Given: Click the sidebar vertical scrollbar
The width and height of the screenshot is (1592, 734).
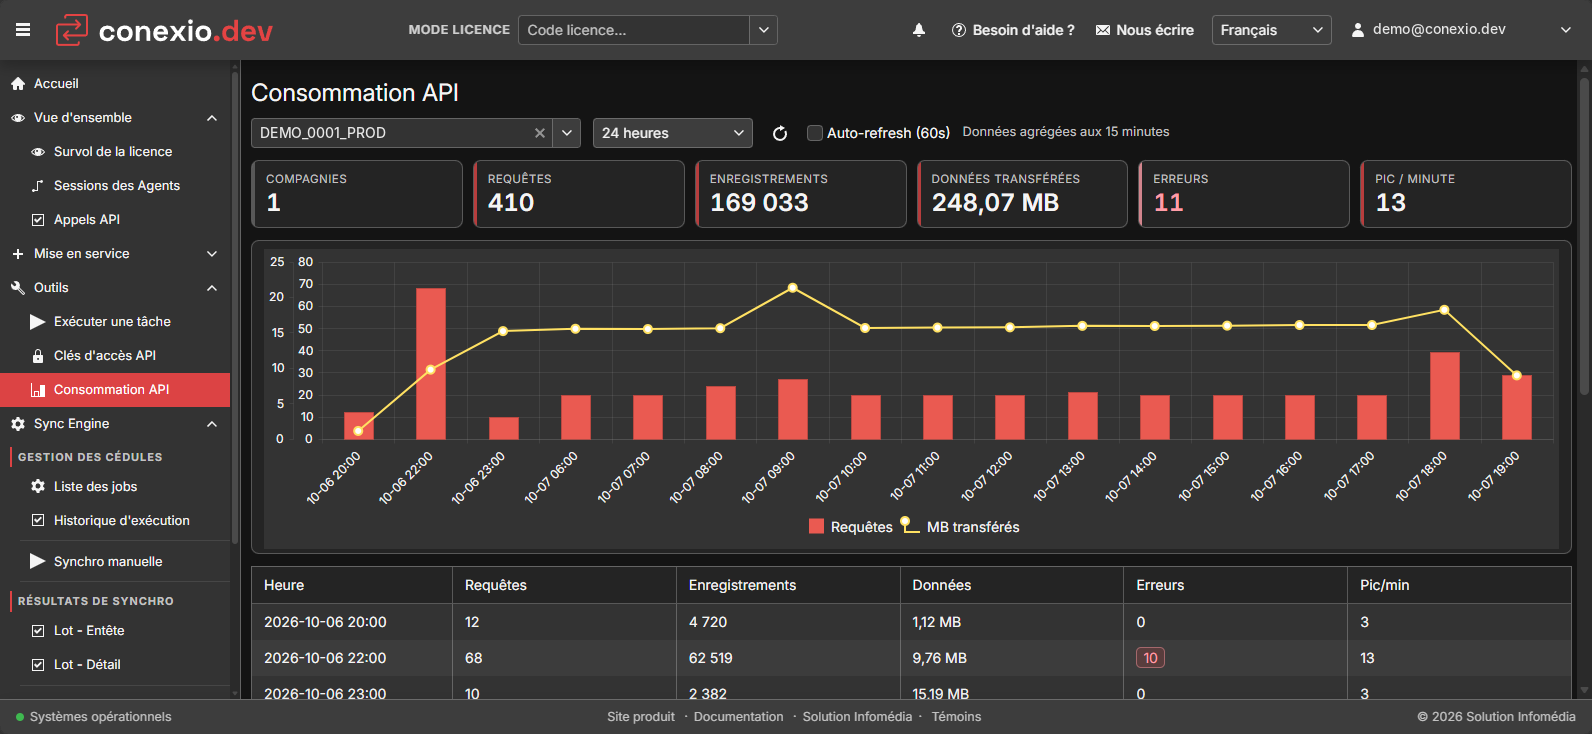Looking at the screenshot, I should 235,310.
